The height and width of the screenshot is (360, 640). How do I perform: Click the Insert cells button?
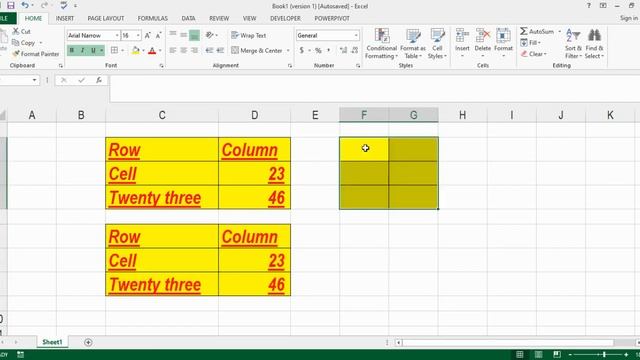(462, 43)
